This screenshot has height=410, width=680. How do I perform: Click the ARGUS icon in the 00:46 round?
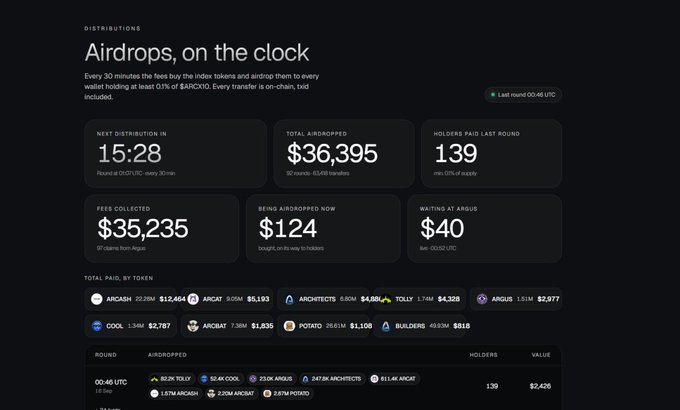point(253,379)
